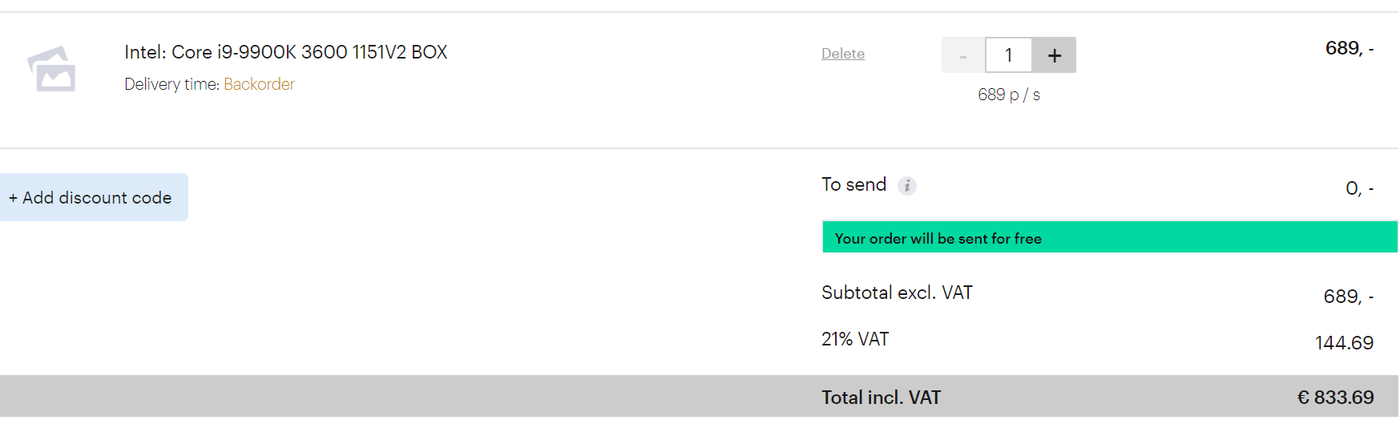Decrease quantity with the minus button
The image size is (1400, 424).
963,55
